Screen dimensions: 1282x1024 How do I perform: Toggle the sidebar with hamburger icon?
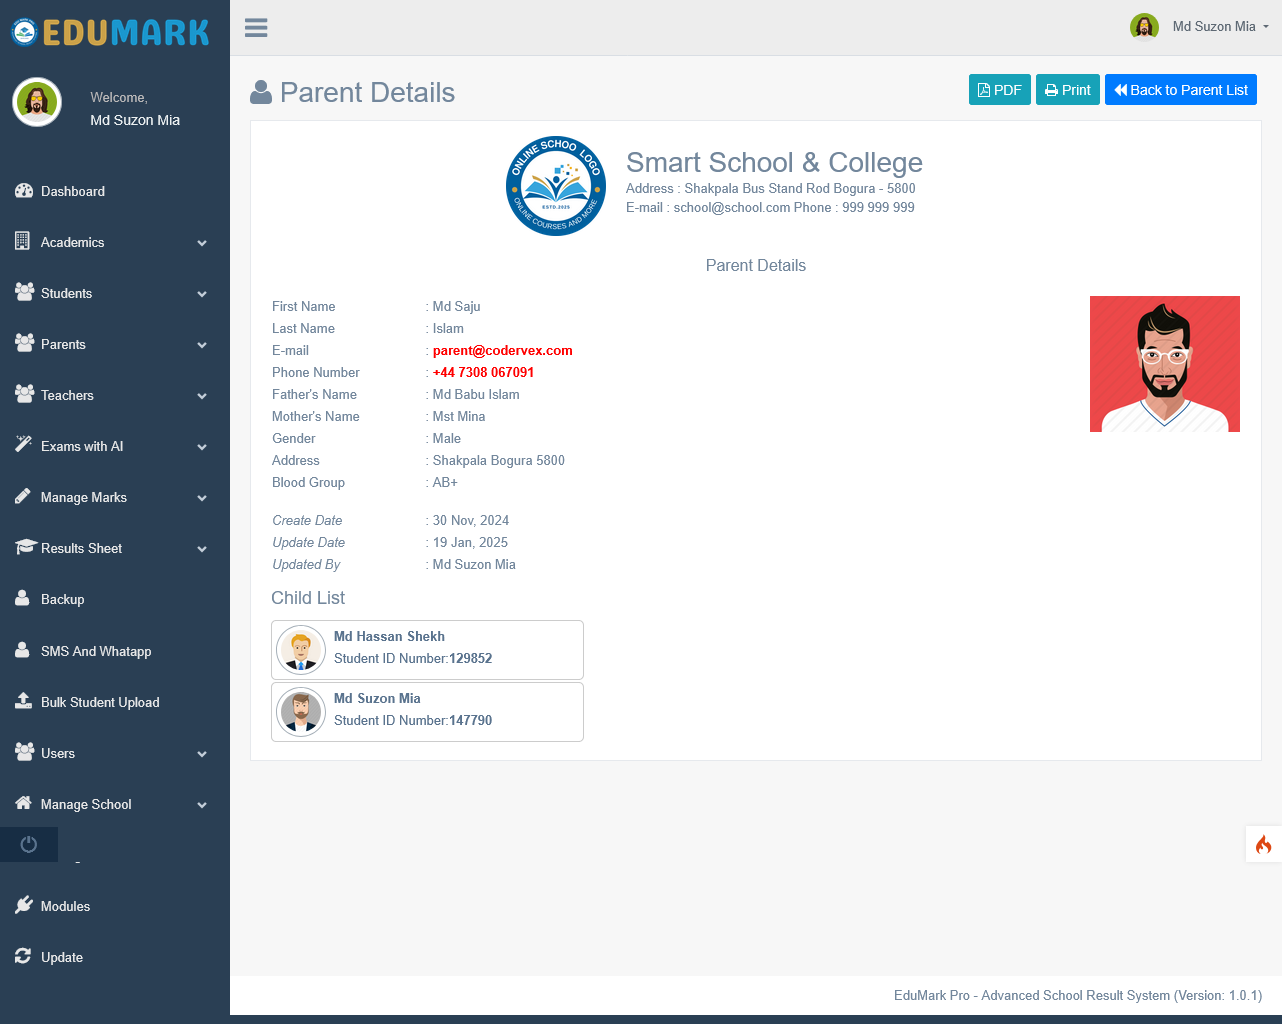tap(256, 27)
